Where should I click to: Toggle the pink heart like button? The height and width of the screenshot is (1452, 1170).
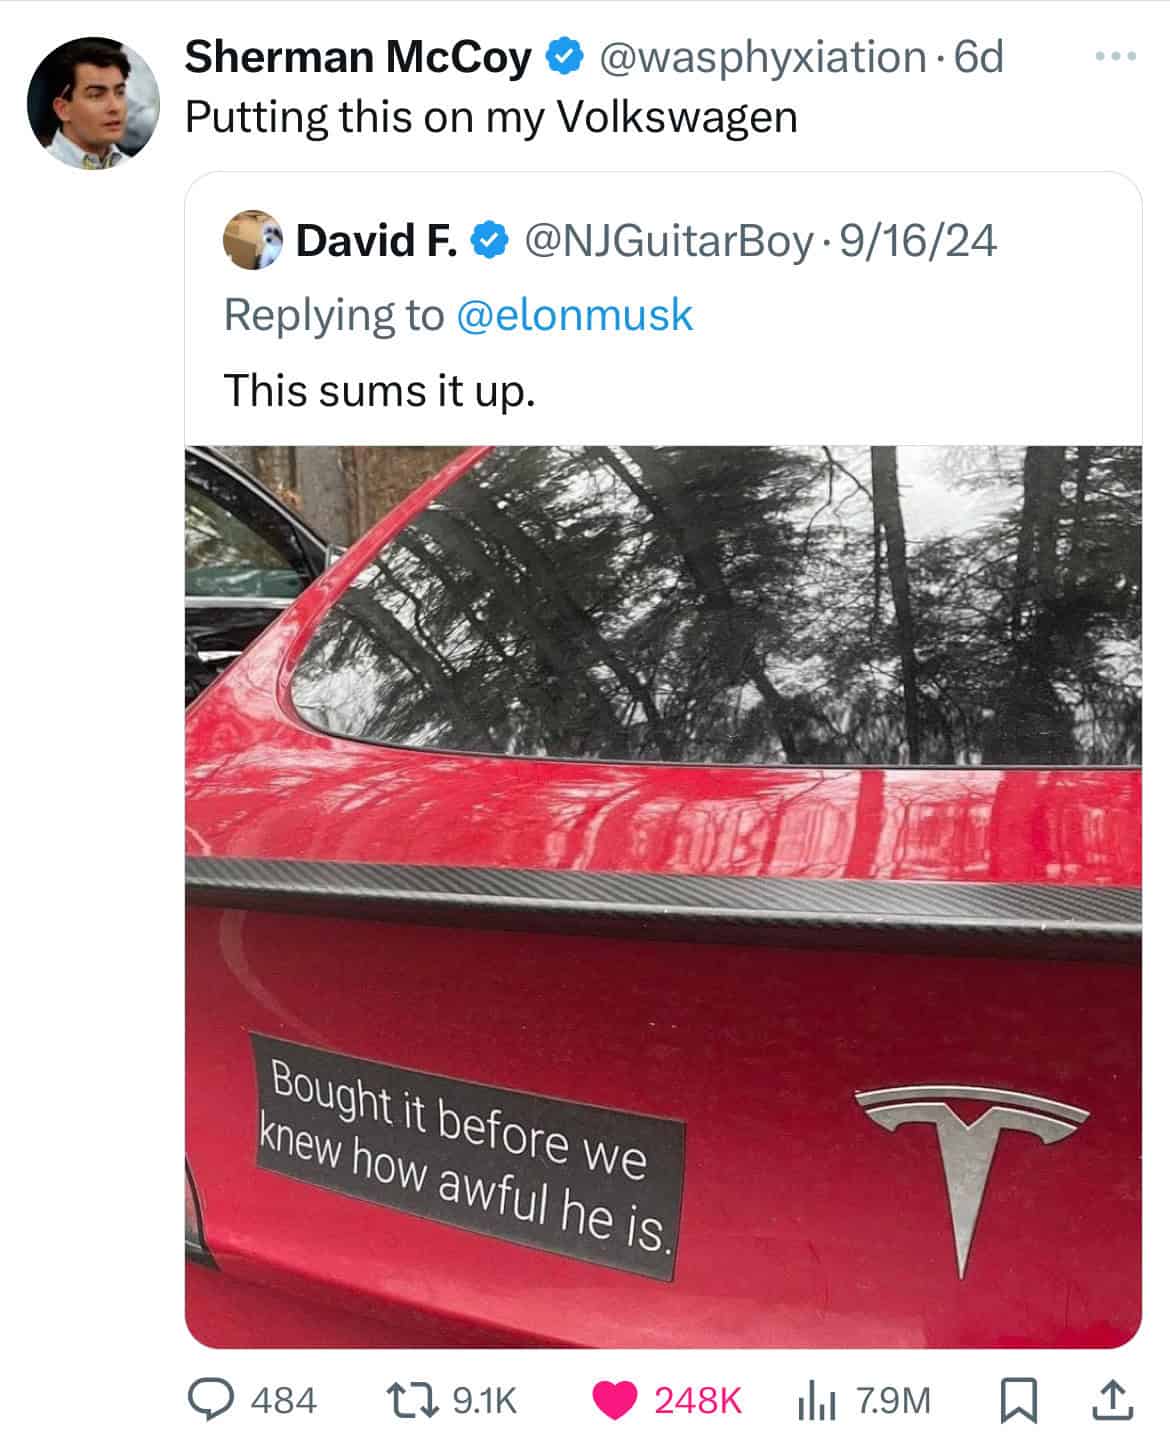615,1400
